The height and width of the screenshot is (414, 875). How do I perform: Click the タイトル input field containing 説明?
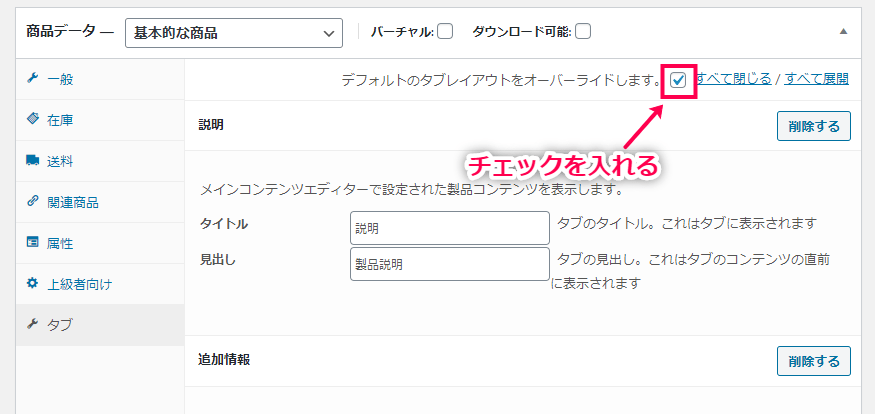point(450,228)
